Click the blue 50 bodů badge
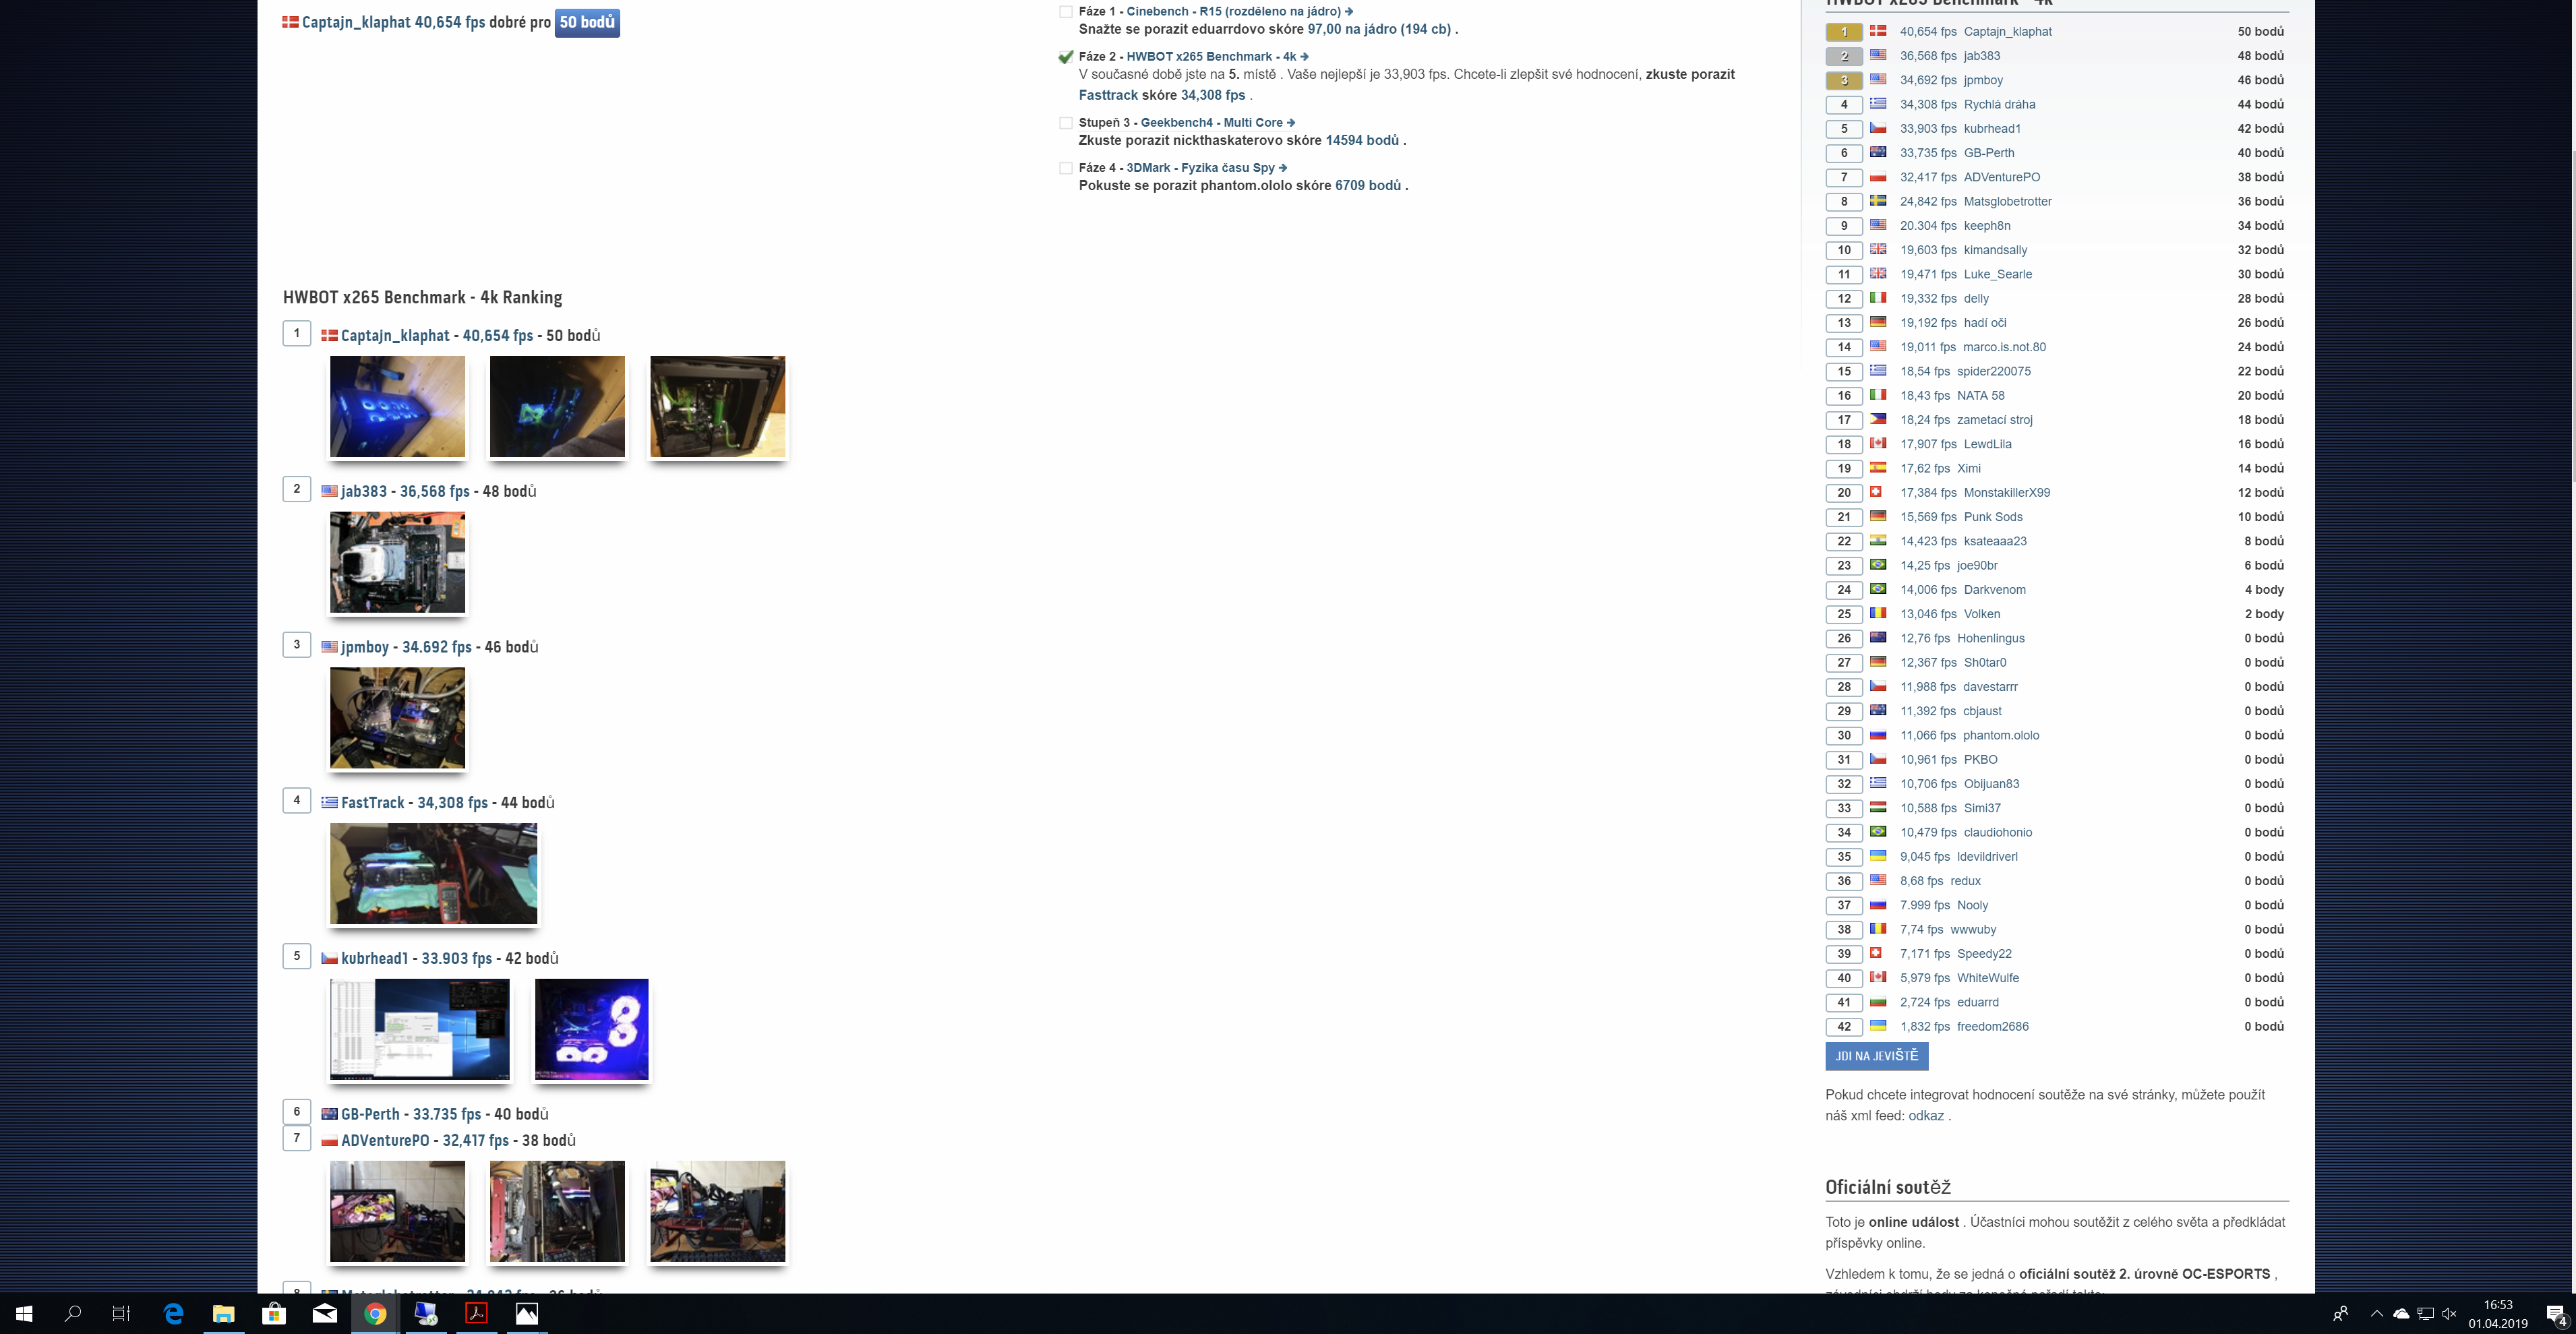 point(587,22)
